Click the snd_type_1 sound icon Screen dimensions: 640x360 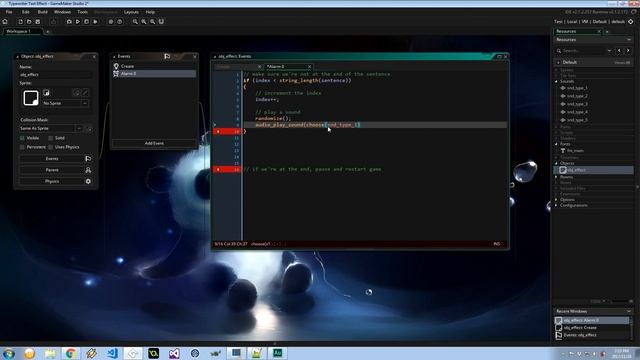[563, 88]
